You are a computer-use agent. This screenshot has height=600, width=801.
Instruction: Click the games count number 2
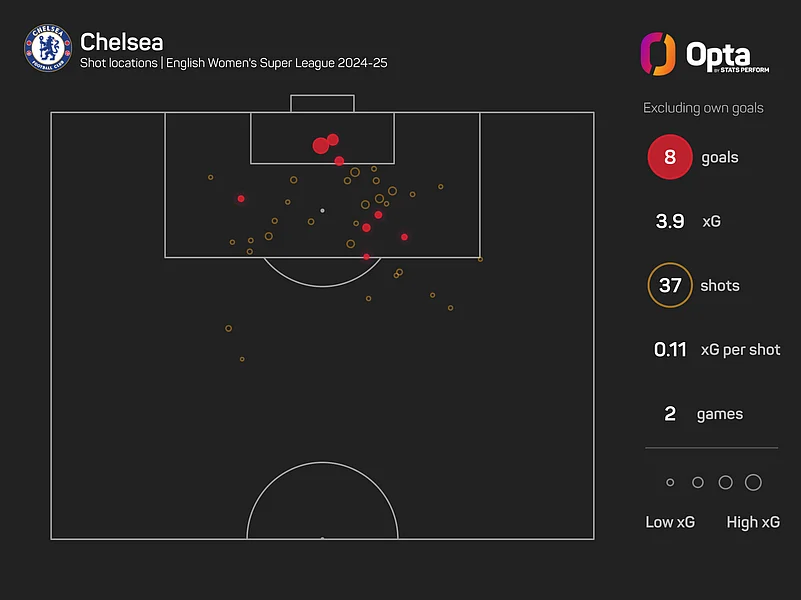click(x=670, y=414)
